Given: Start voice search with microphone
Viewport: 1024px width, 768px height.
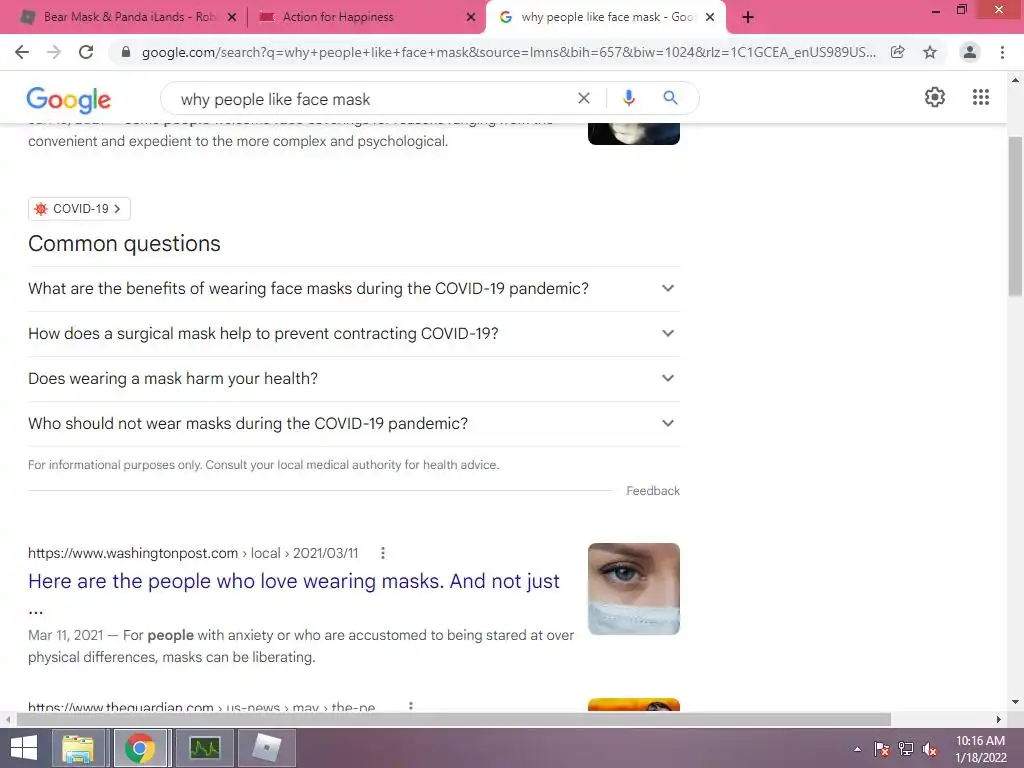Looking at the screenshot, I should coord(628,98).
